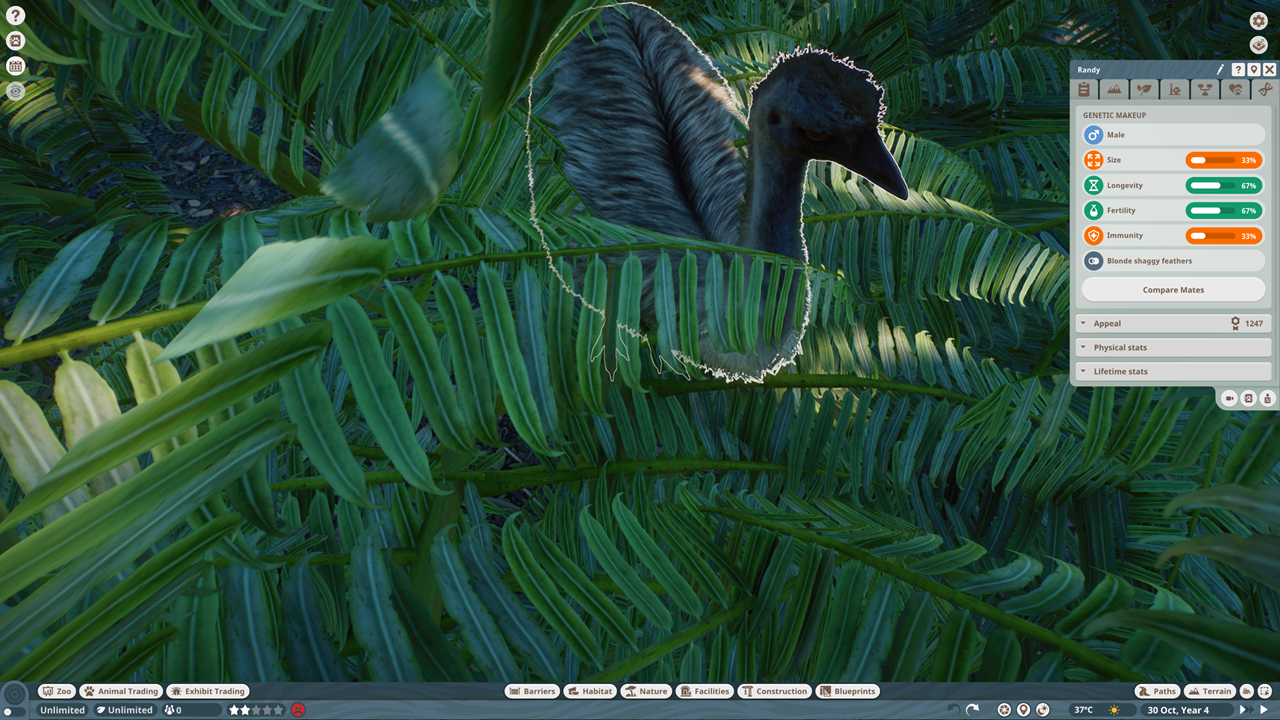Open the Barriers build menu
1280x720 pixels.
(x=532, y=691)
